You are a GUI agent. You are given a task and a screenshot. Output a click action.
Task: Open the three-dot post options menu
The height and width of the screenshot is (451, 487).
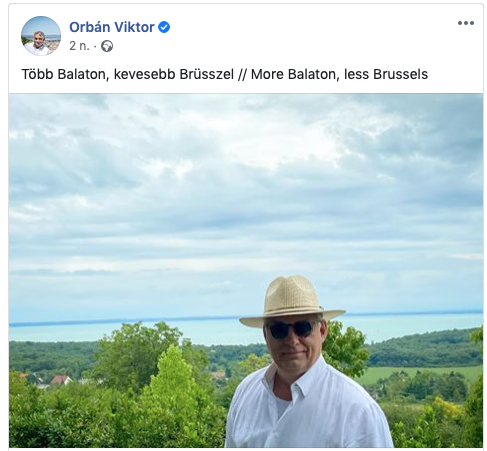[466, 23]
